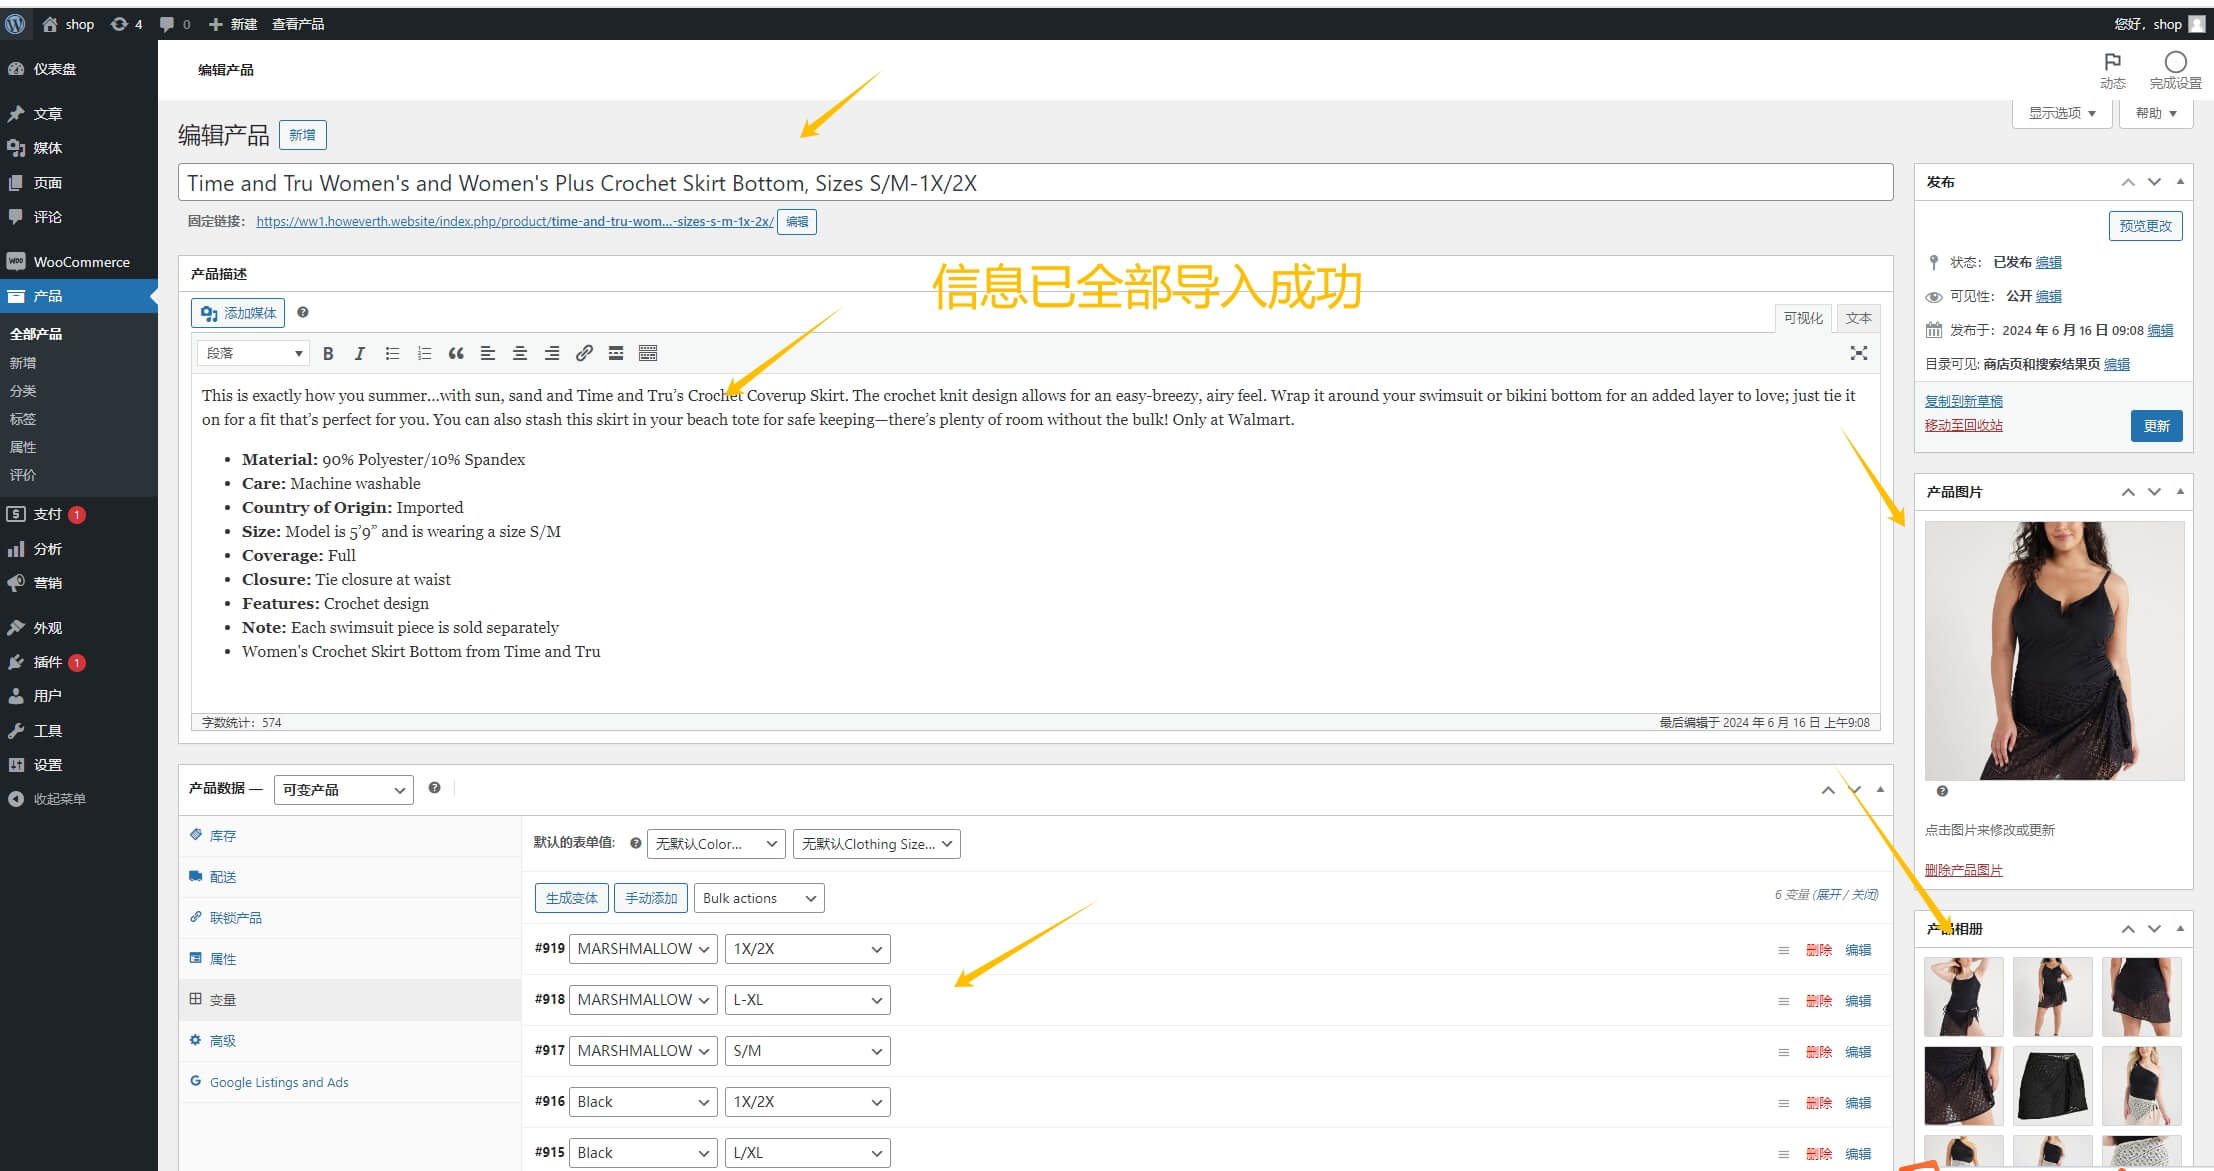This screenshot has width=2214, height=1171.
Task: Click the main product image thumbnail
Action: [x=2053, y=651]
